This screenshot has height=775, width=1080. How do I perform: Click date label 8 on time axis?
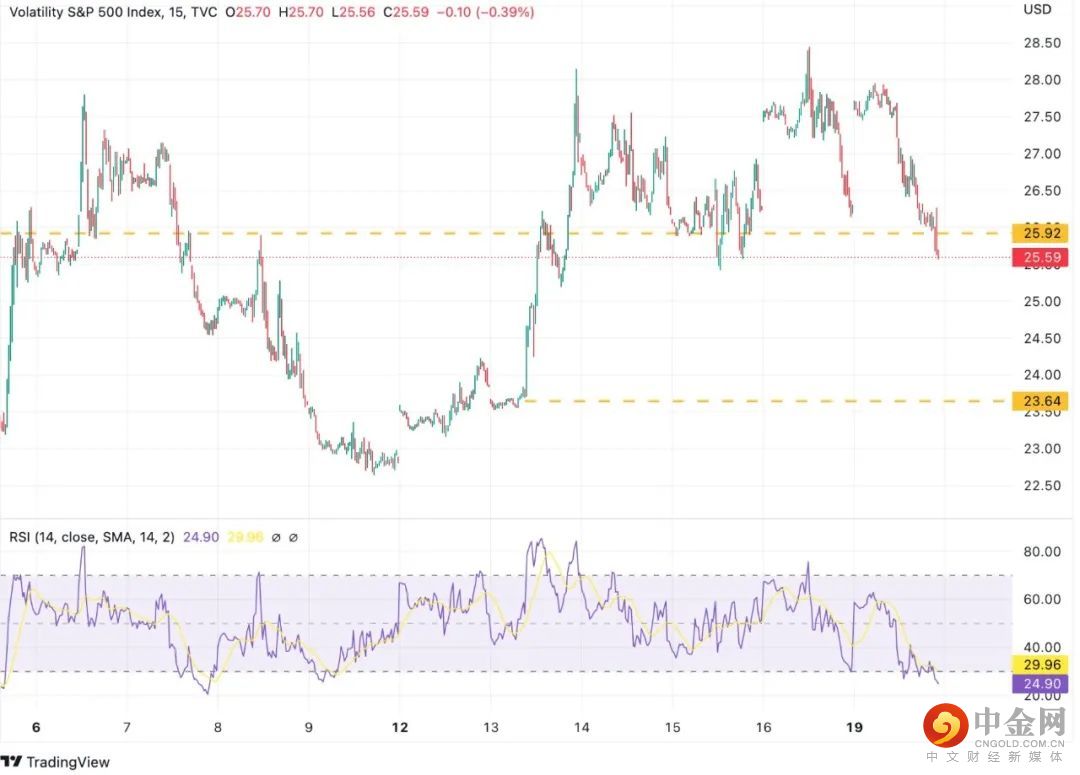[x=218, y=727]
